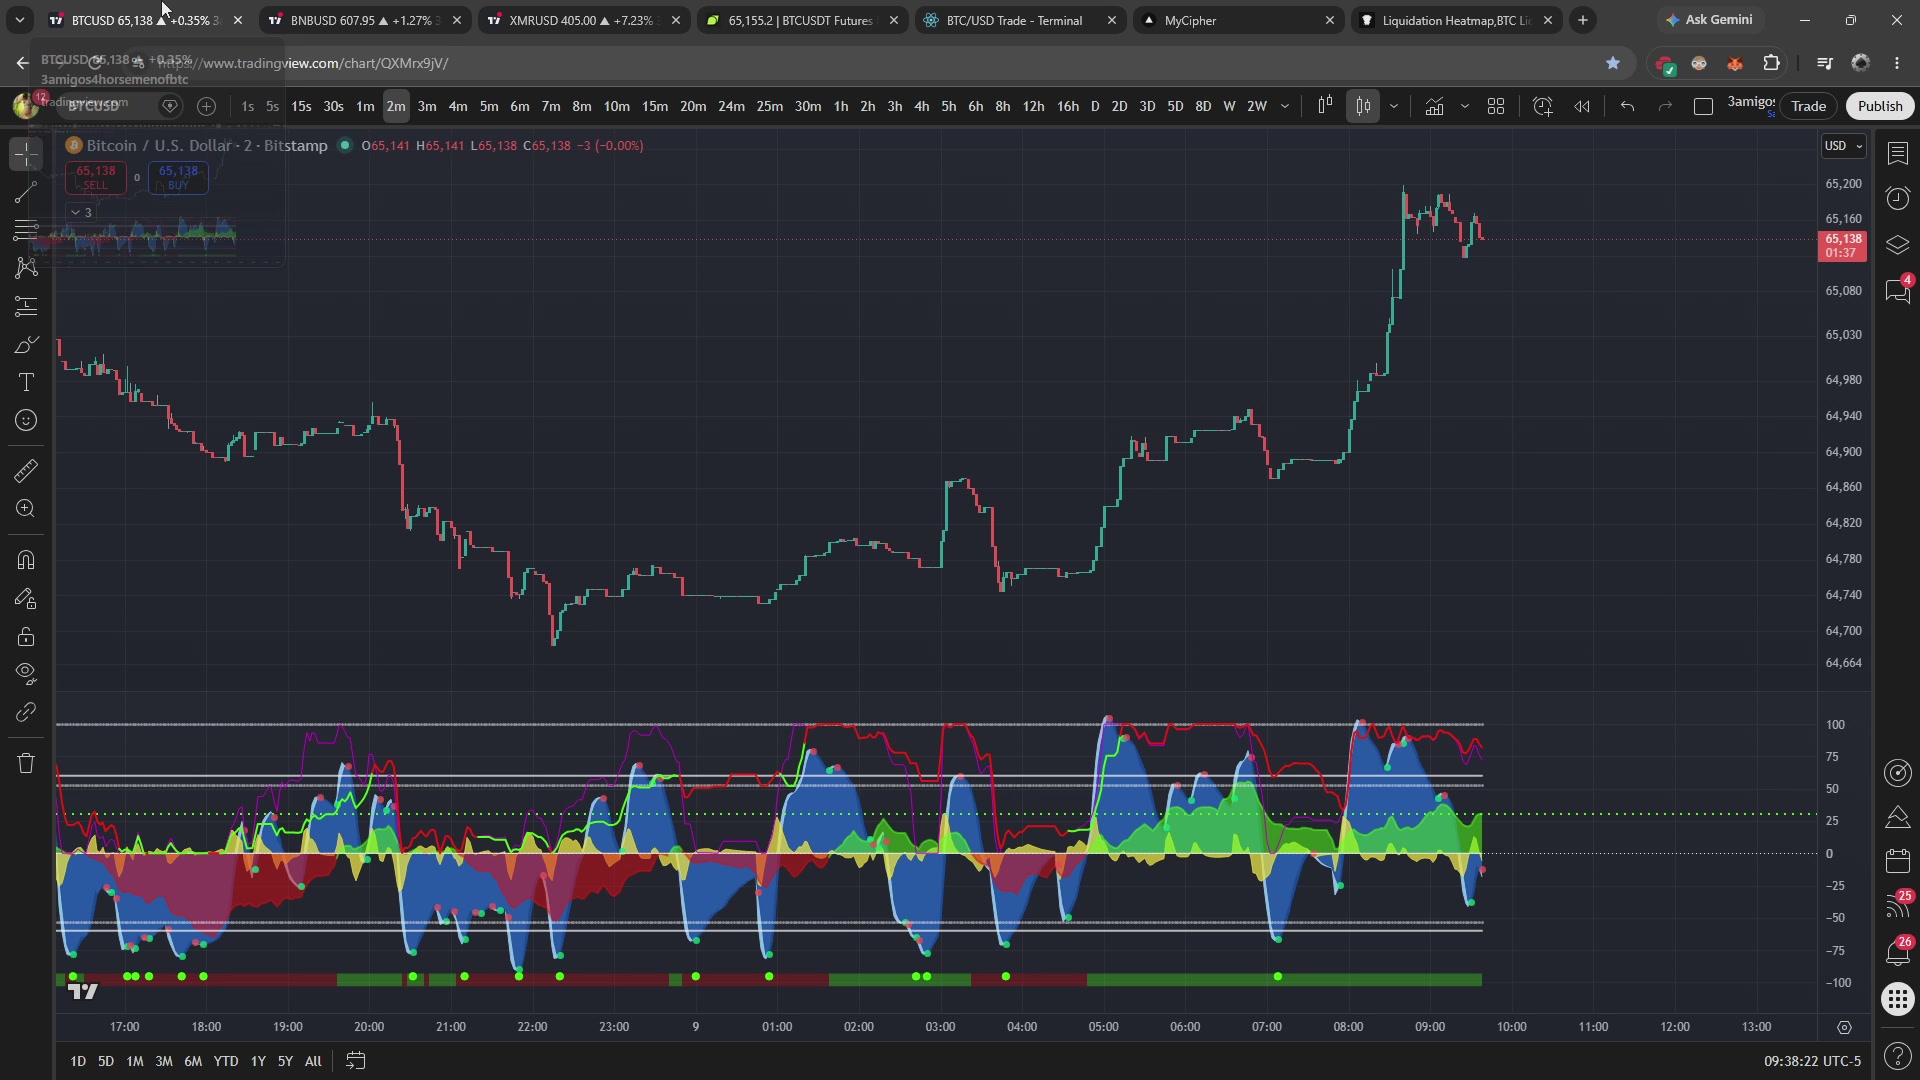This screenshot has width=1920, height=1080.
Task: Open the notifications bell with badge 26
Action: (x=1897, y=951)
